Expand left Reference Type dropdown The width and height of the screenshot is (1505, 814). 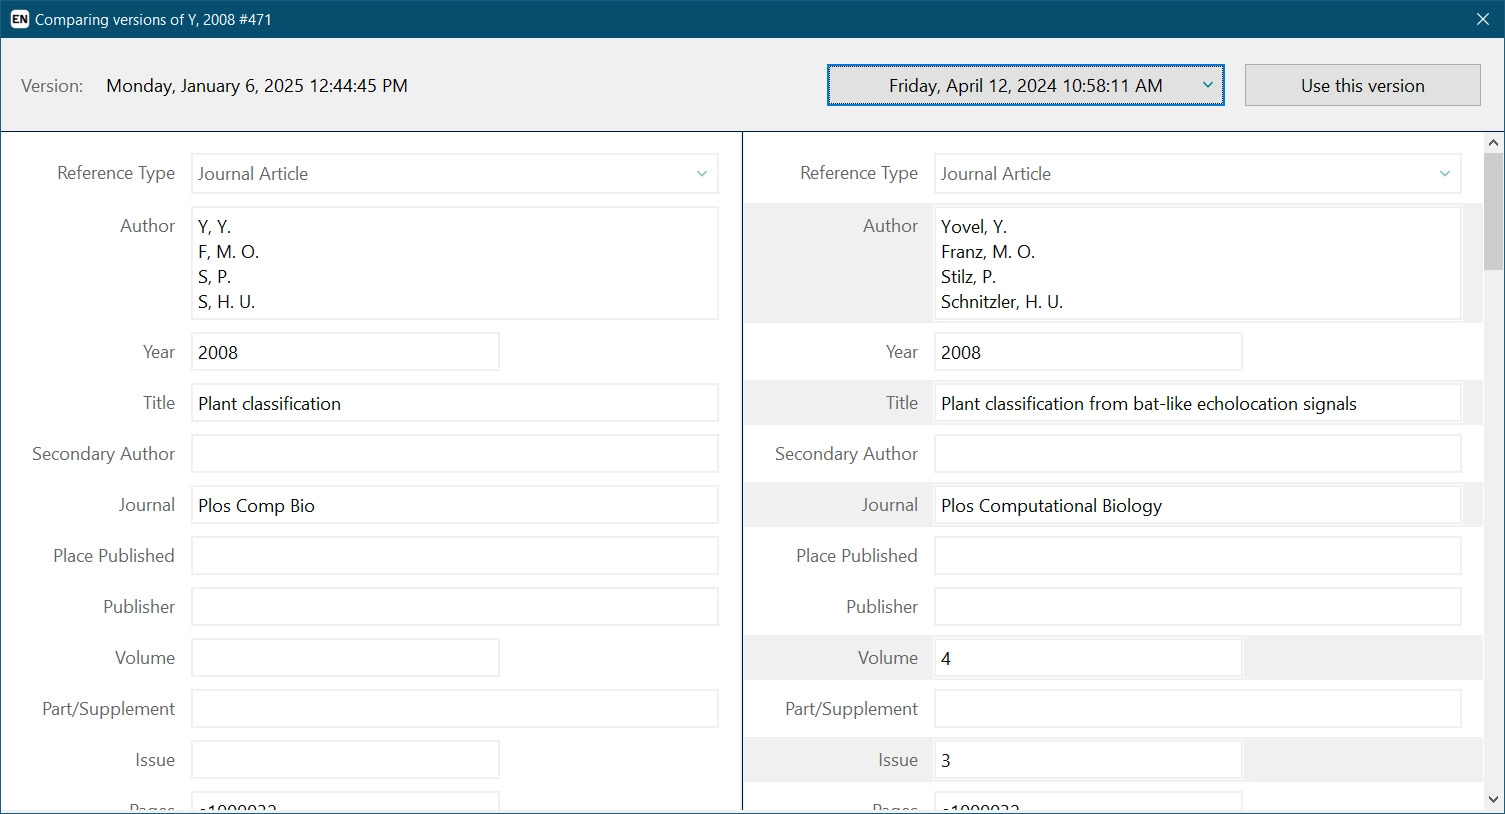455,173
